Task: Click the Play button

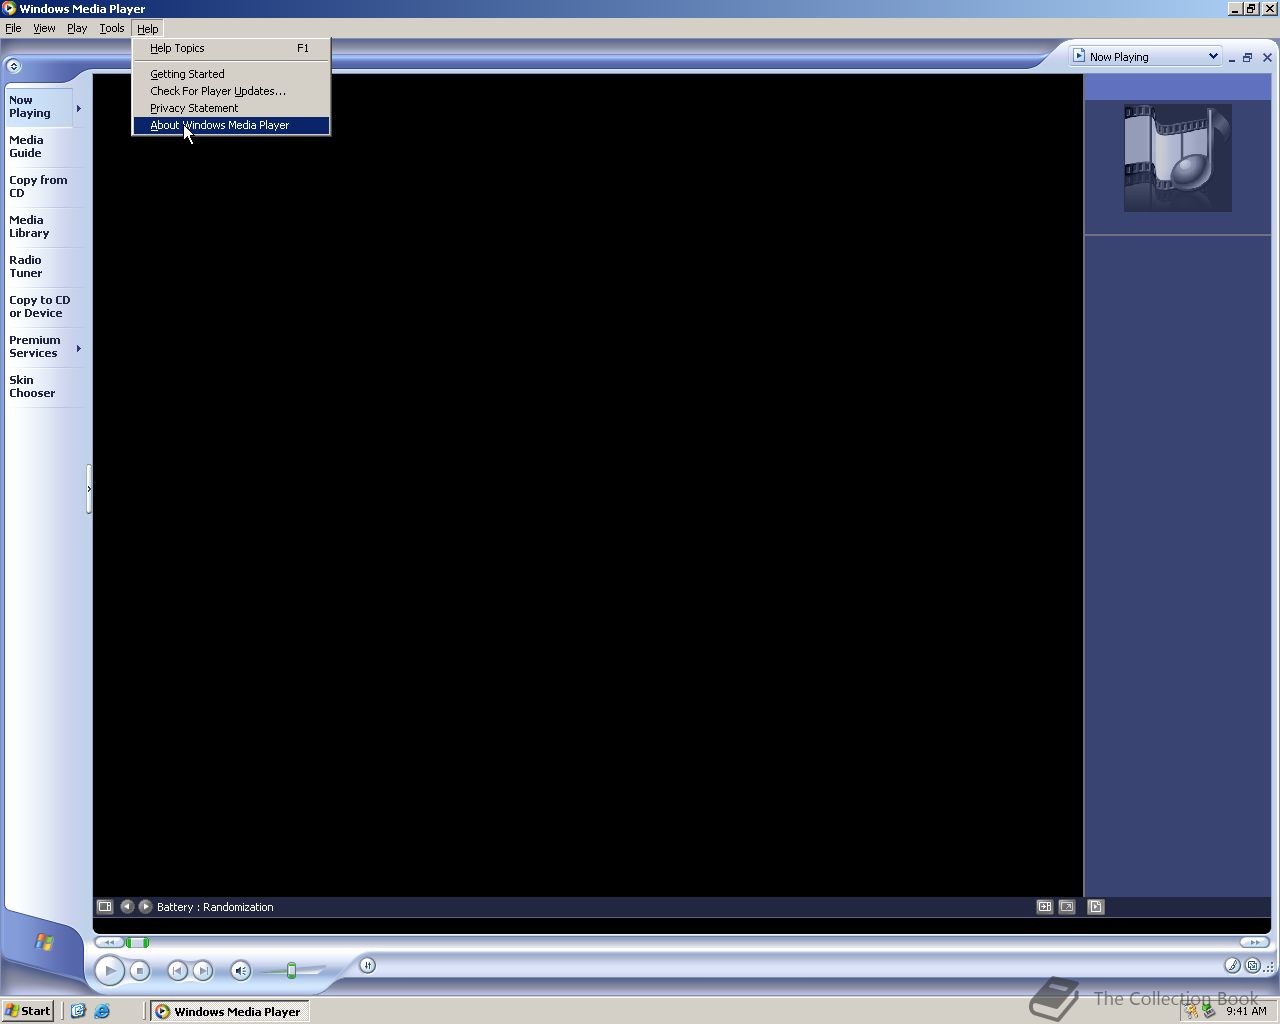Action: [x=109, y=970]
